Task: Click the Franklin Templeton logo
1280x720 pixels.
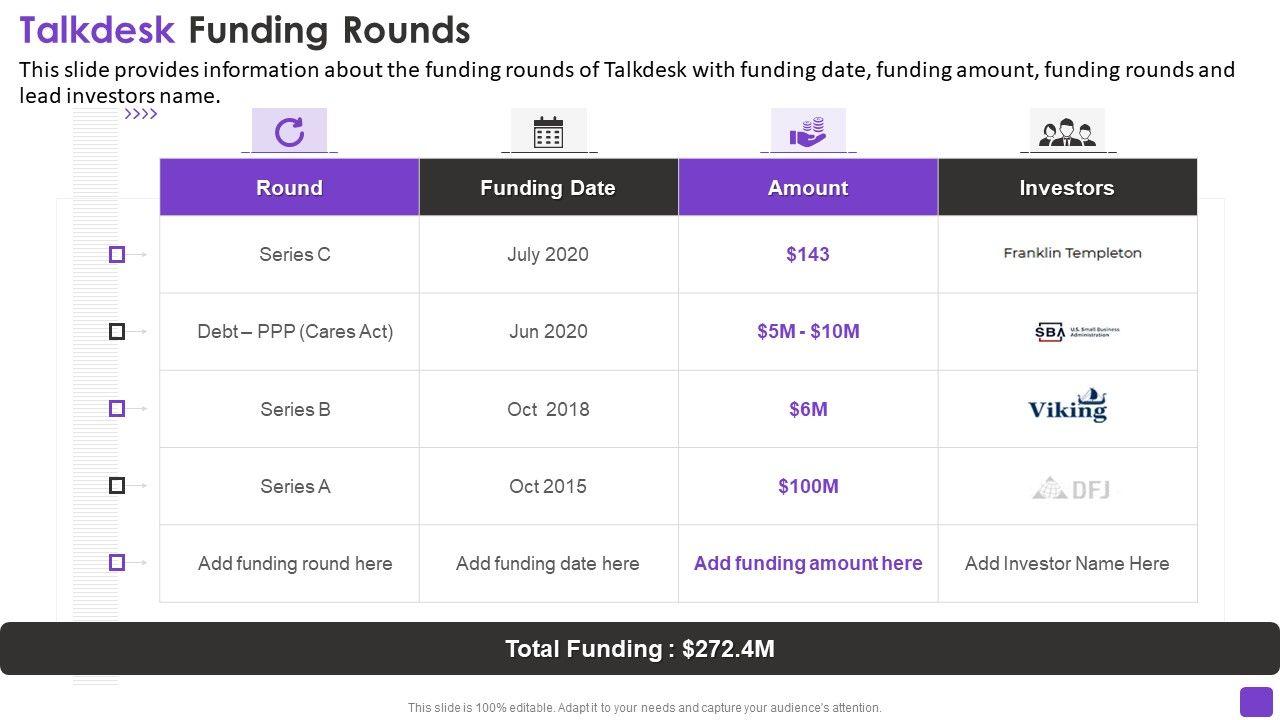Action: pos(1072,254)
